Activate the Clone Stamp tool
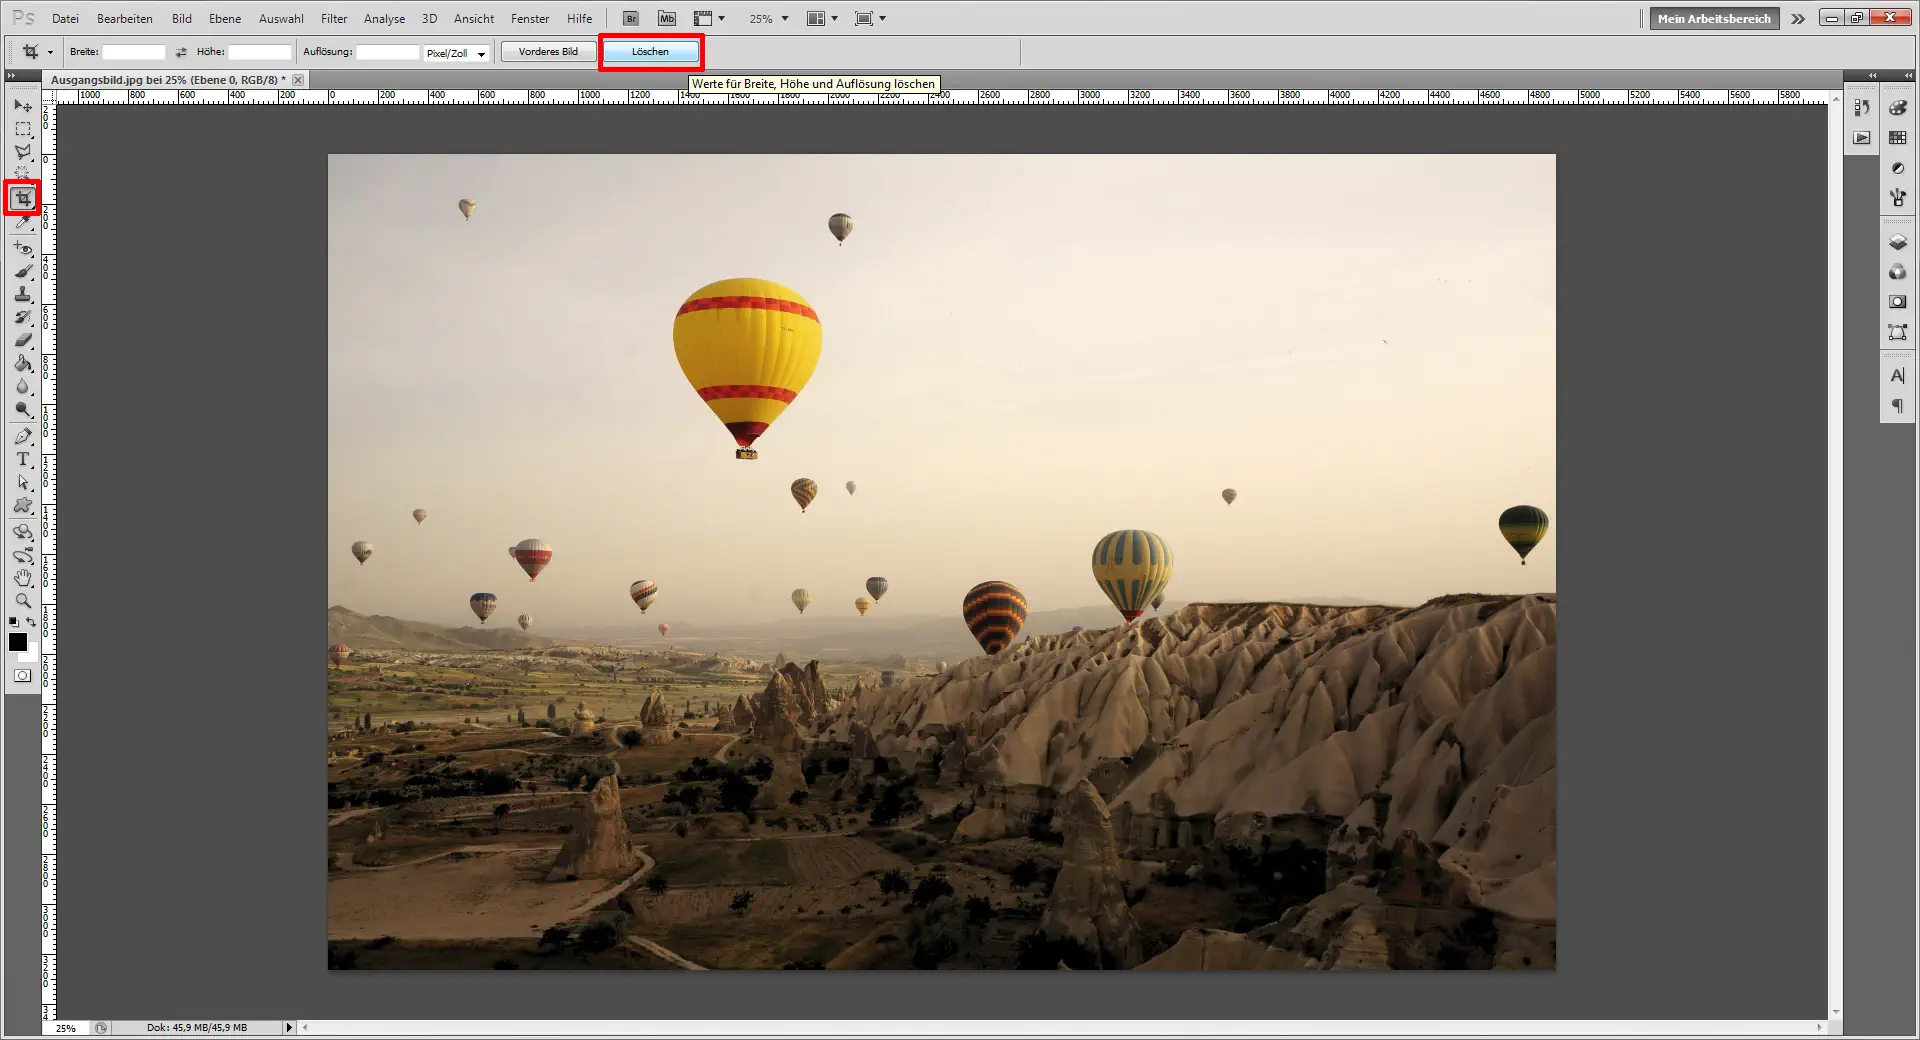The image size is (1920, 1040). coord(22,292)
